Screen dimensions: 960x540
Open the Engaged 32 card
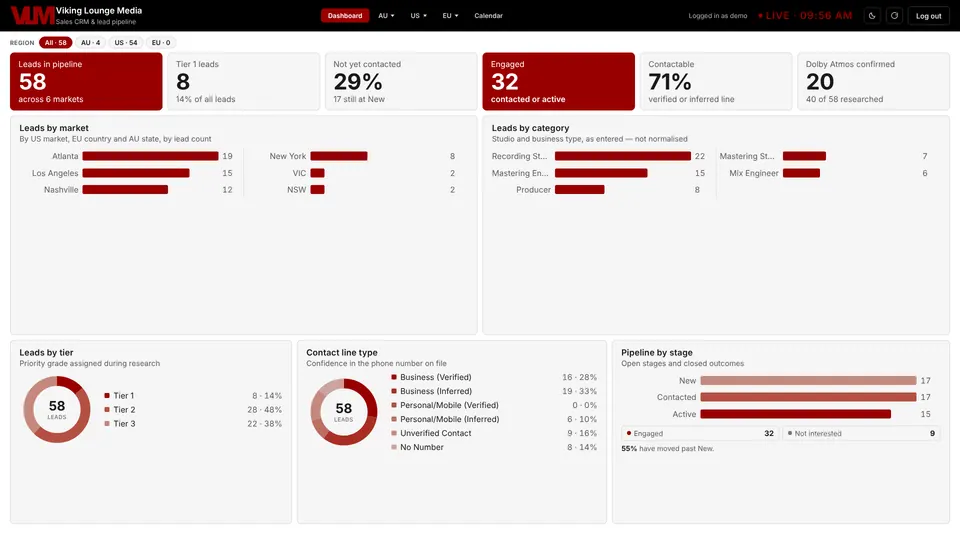(558, 81)
